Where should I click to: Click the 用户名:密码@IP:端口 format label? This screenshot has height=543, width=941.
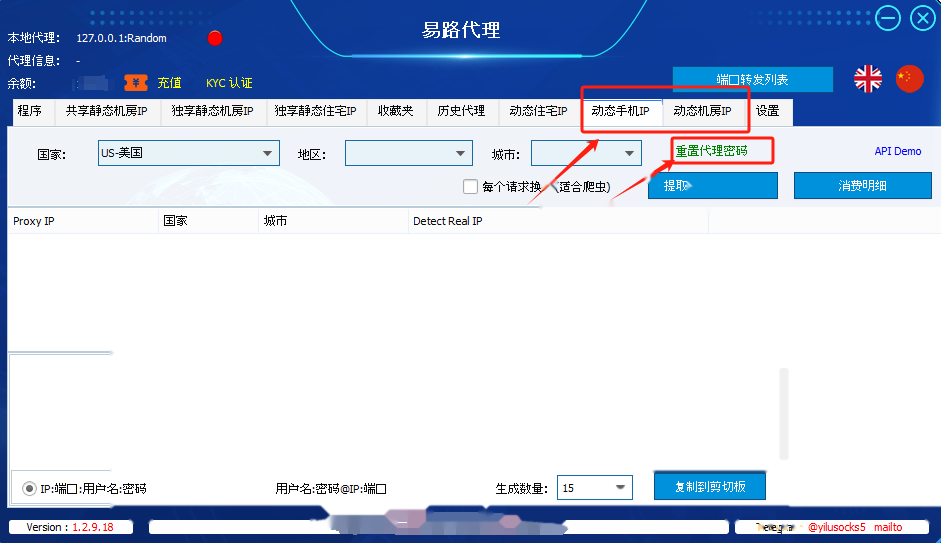[x=331, y=489]
